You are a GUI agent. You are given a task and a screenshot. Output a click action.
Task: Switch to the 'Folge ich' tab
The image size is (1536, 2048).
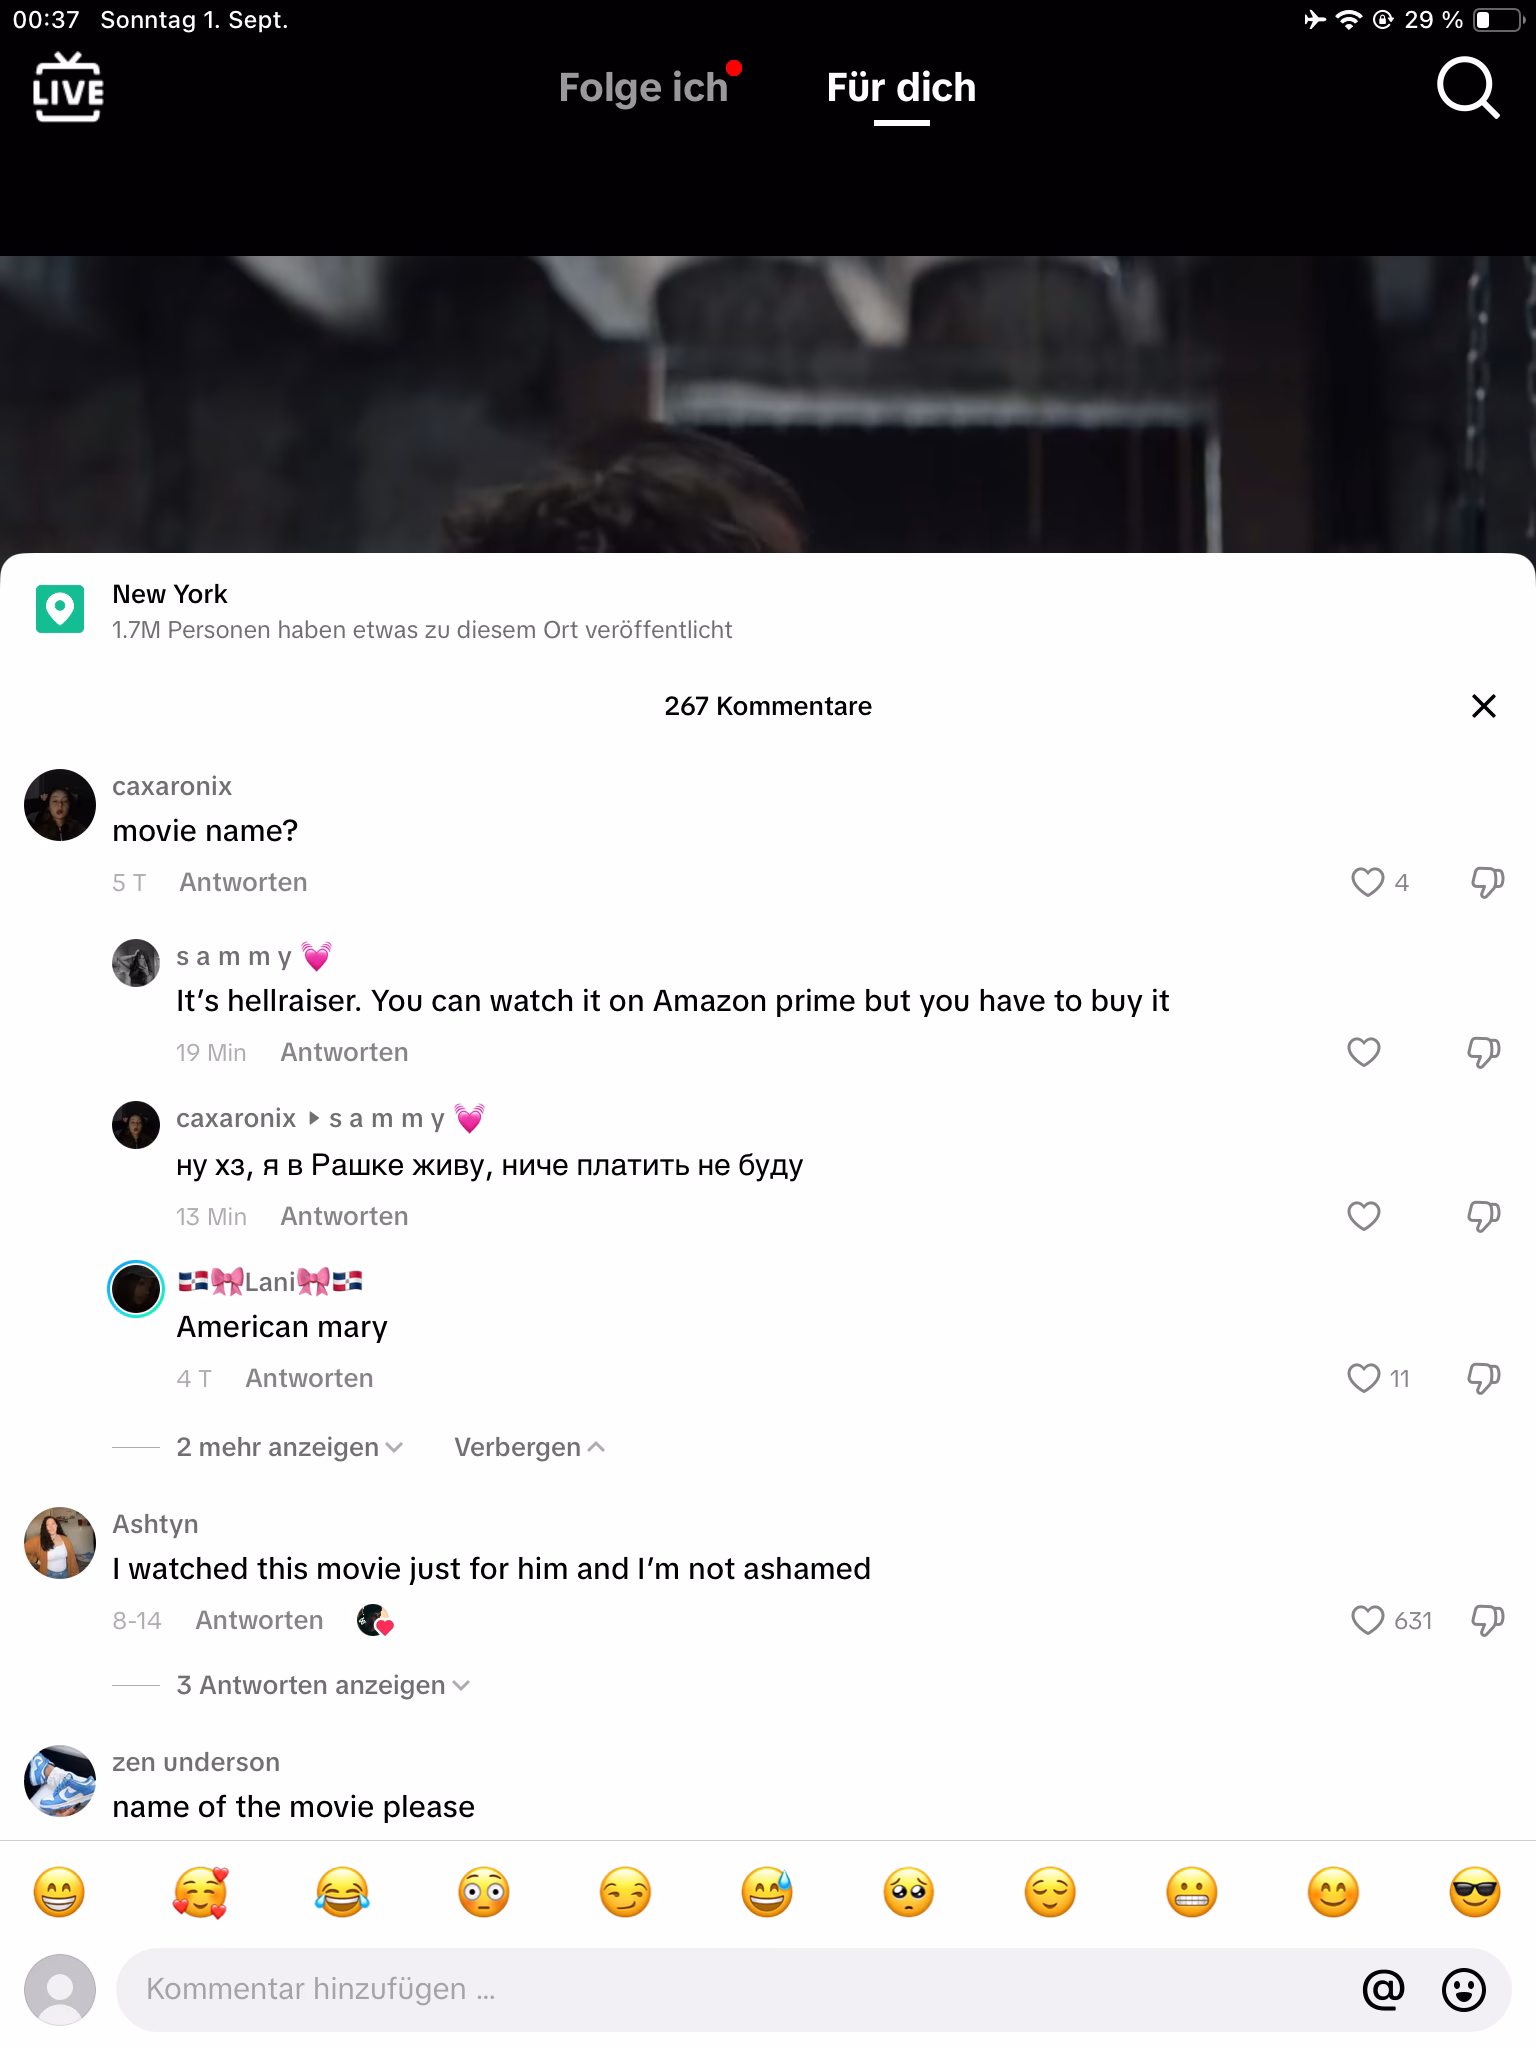[x=644, y=88]
